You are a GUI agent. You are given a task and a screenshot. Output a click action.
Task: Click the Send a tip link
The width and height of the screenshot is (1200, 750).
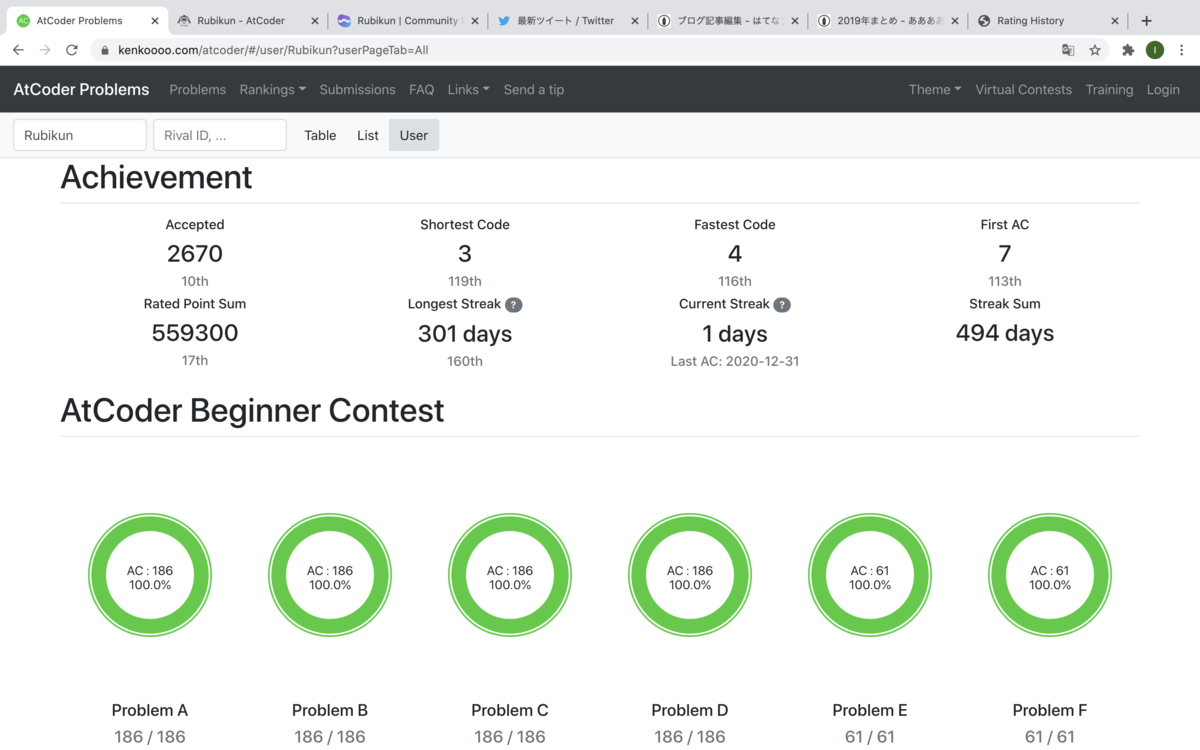(x=534, y=90)
